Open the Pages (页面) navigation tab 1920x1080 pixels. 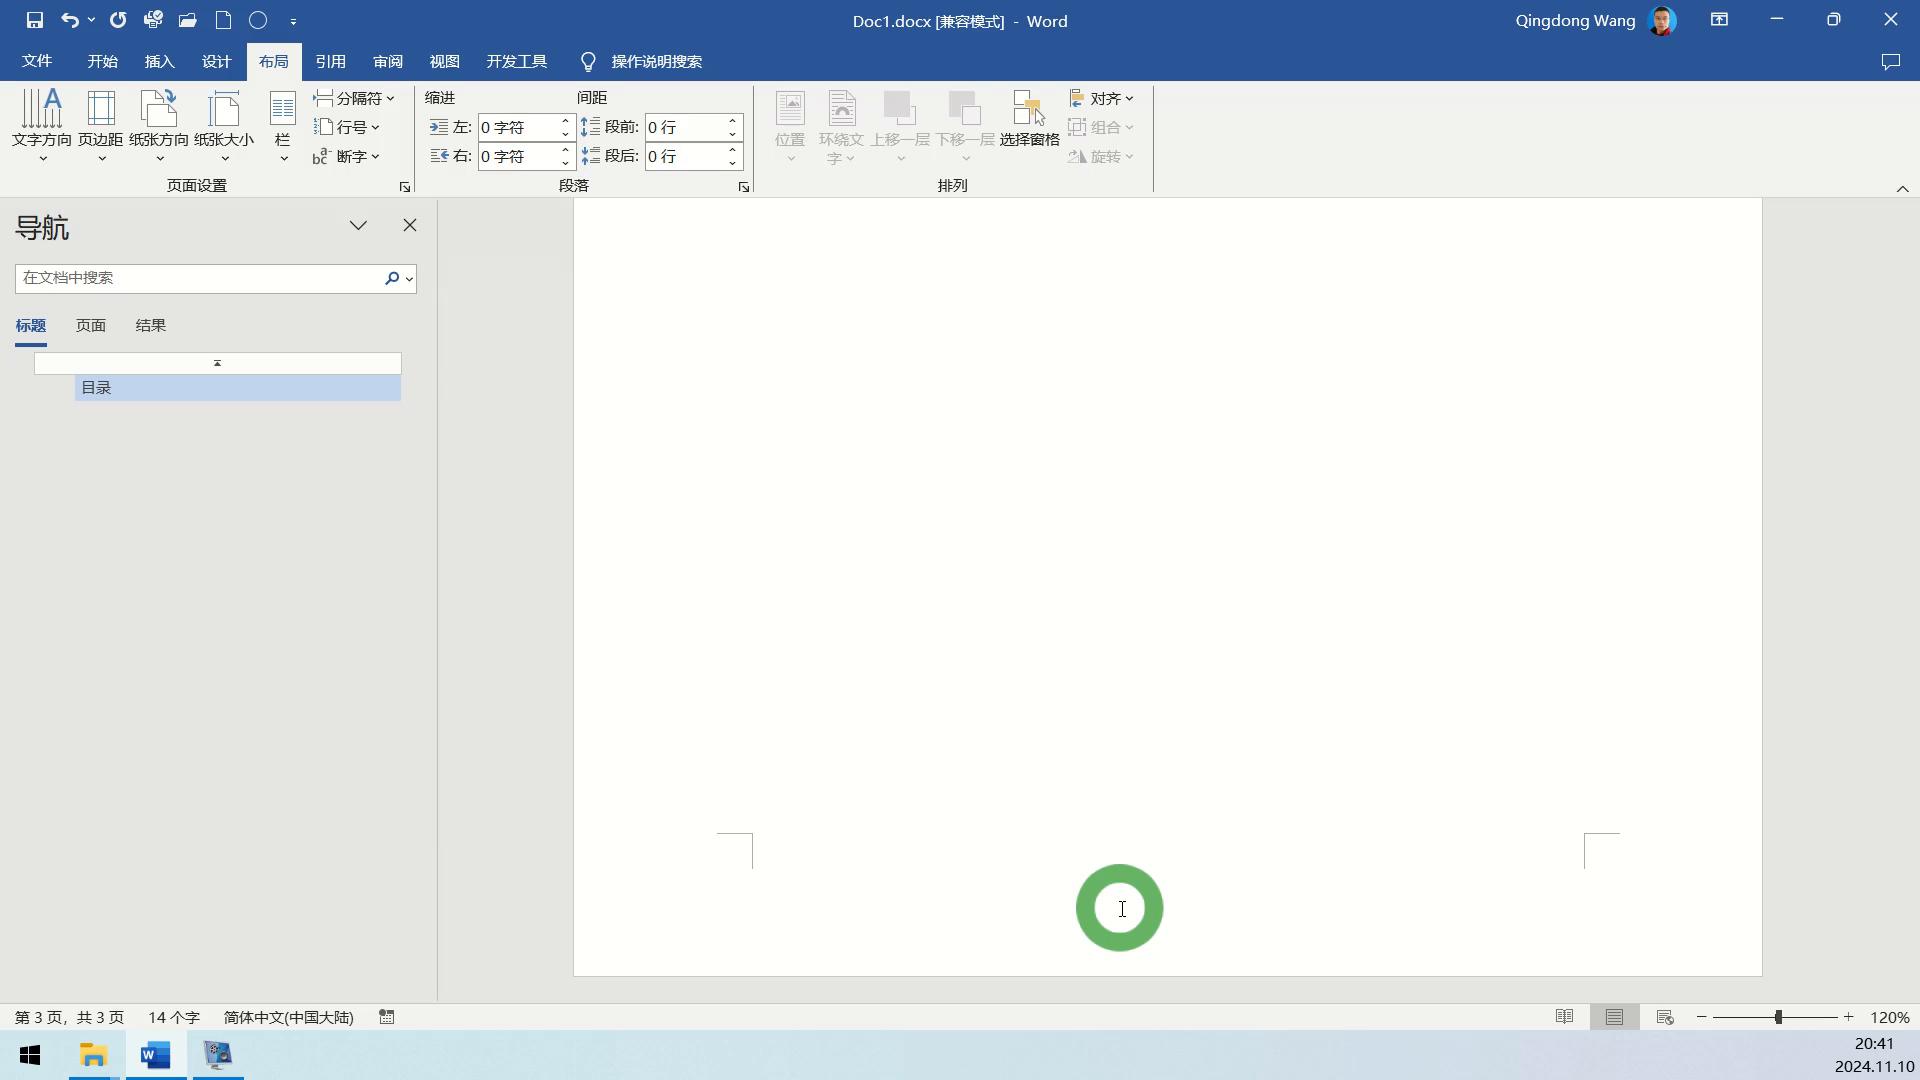click(90, 326)
